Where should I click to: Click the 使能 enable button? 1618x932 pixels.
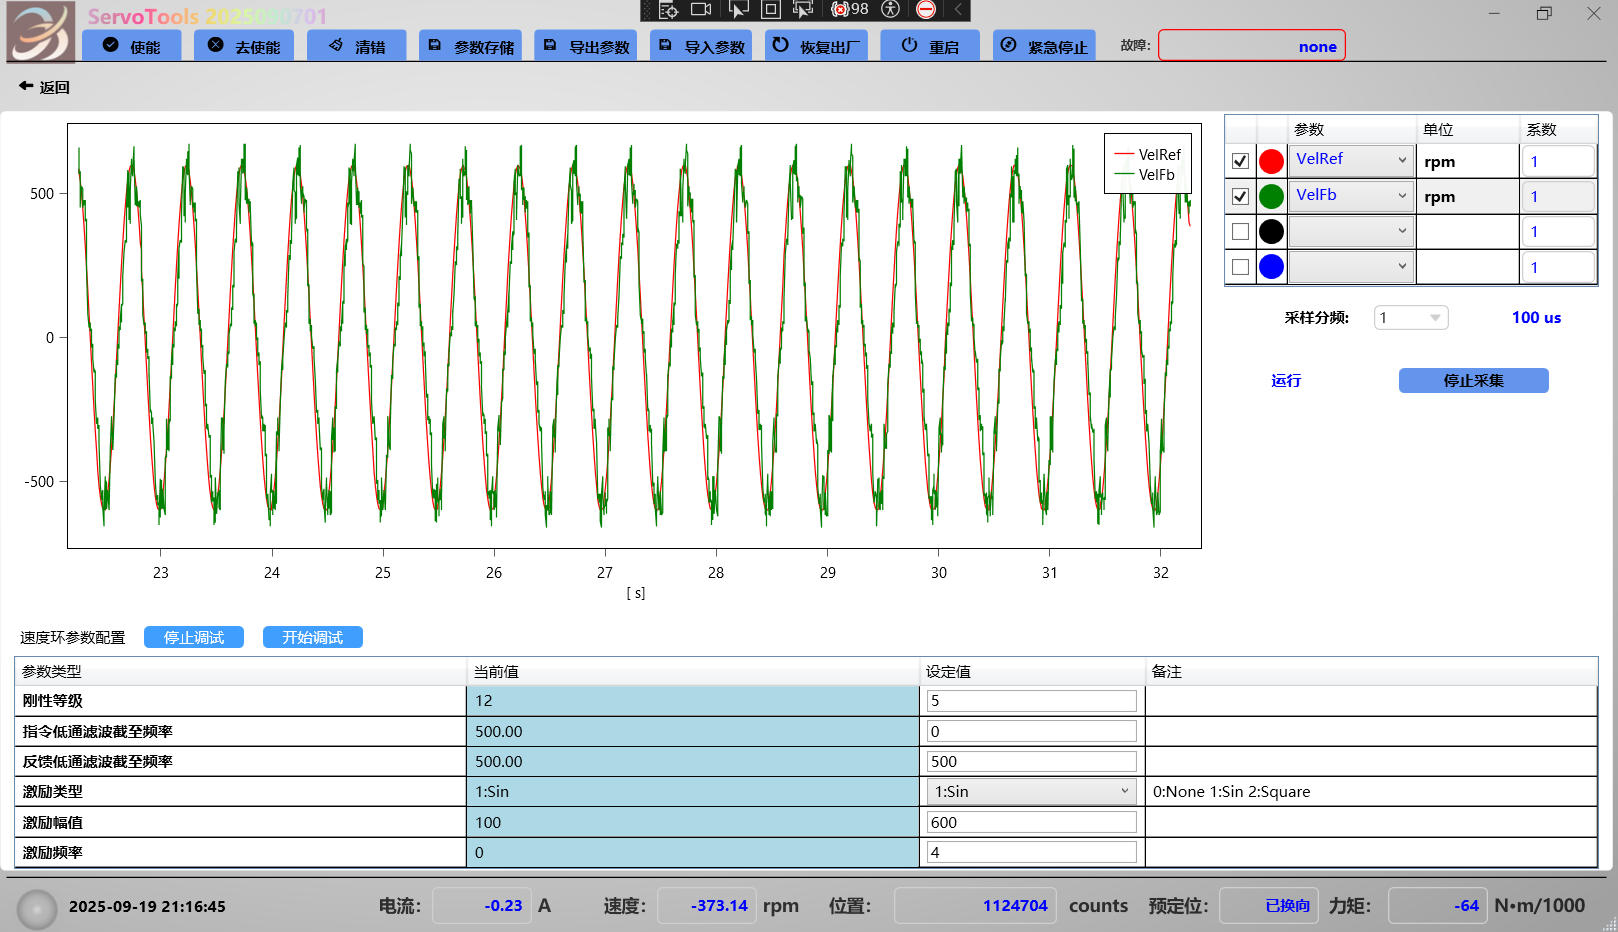tap(131, 46)
